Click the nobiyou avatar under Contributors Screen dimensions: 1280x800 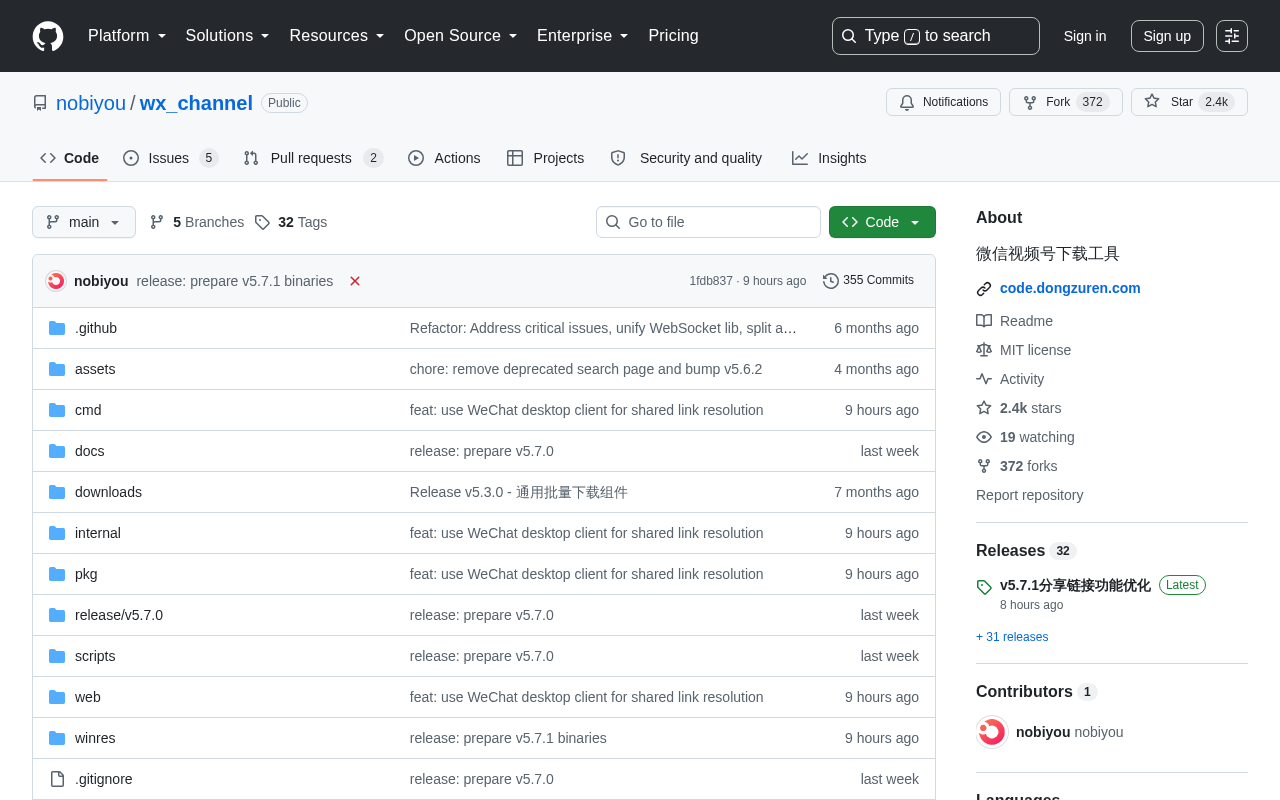point(992,732)
